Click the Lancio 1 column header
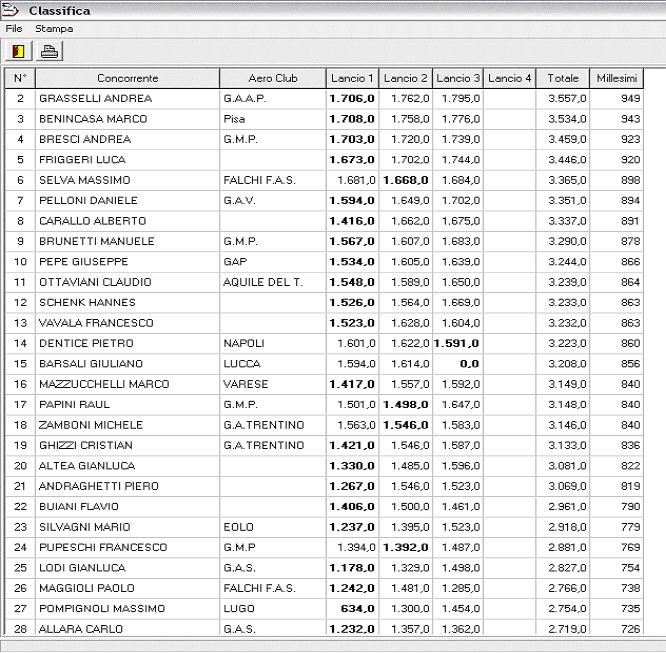Screen dimensions: 666x653 pyautogui.click(x=352, y=78)
